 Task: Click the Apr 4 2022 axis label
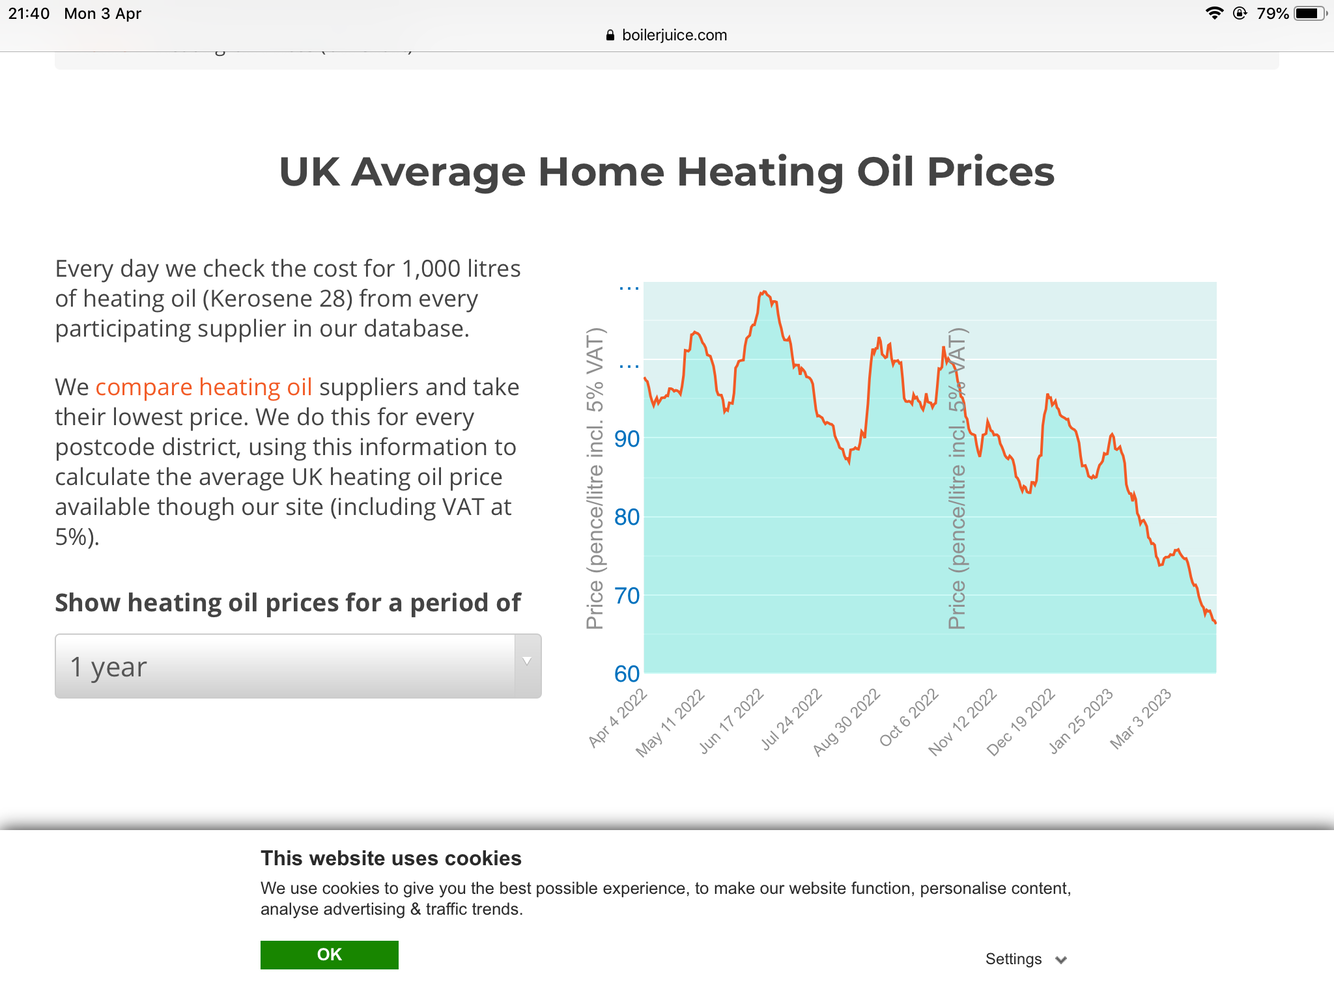point(618,718)
